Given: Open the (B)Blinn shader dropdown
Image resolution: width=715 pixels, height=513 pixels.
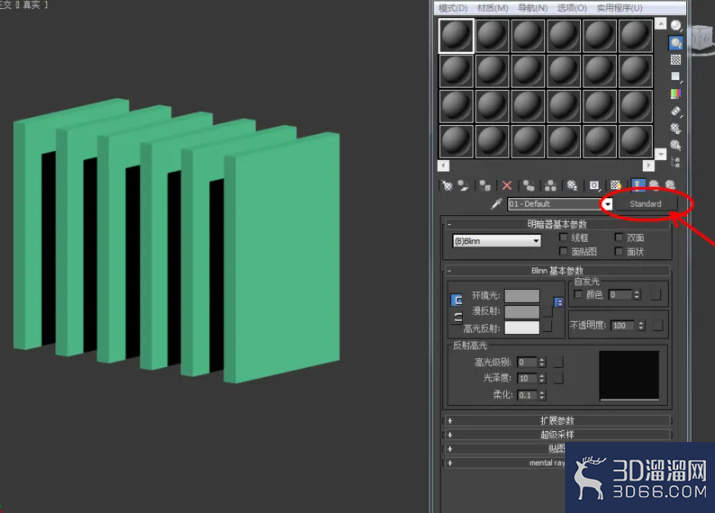Looking at the screenshot, I should [497, 241].
